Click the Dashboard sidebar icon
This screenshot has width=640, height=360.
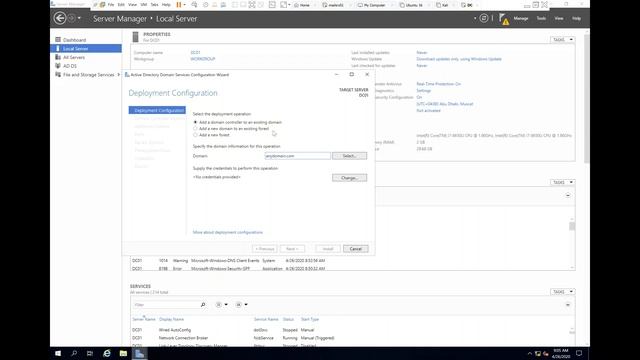58,40
